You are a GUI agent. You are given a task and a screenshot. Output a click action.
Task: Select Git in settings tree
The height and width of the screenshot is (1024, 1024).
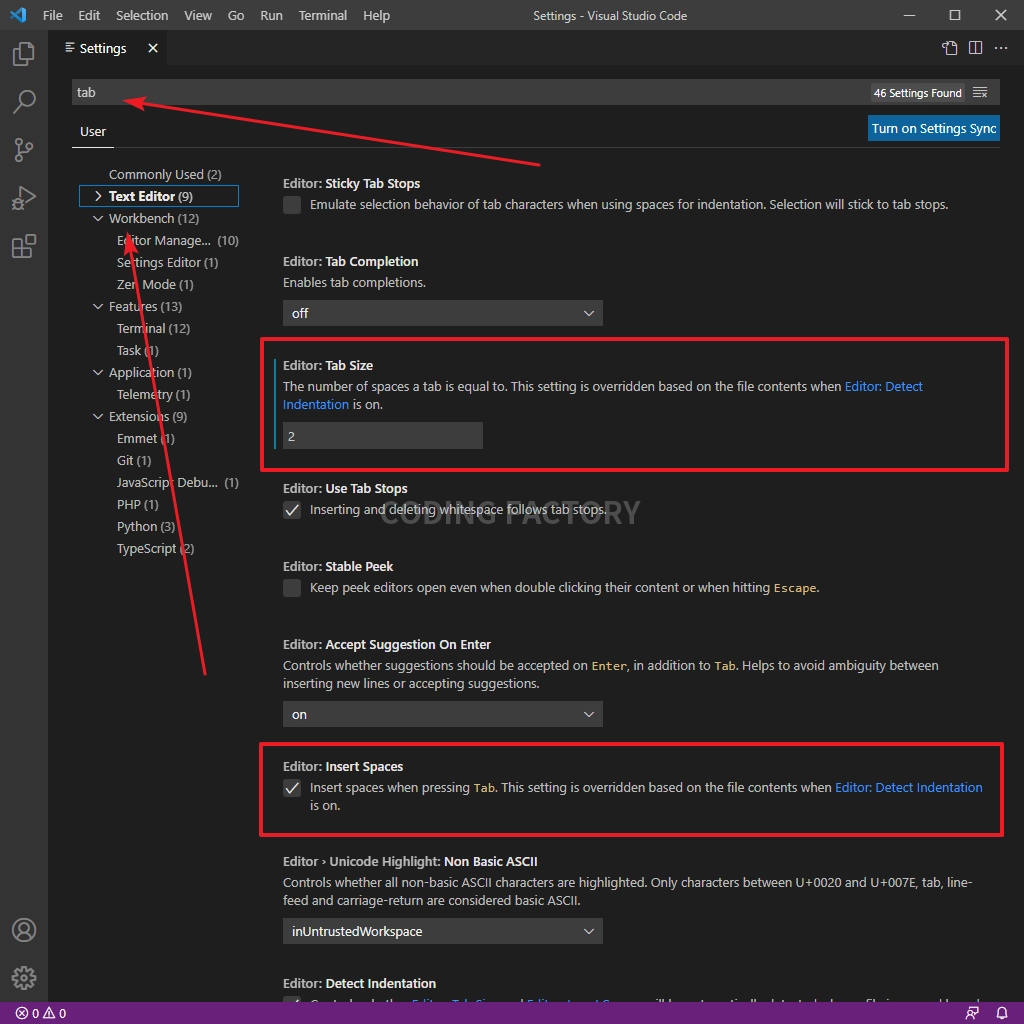click(134, 460)
